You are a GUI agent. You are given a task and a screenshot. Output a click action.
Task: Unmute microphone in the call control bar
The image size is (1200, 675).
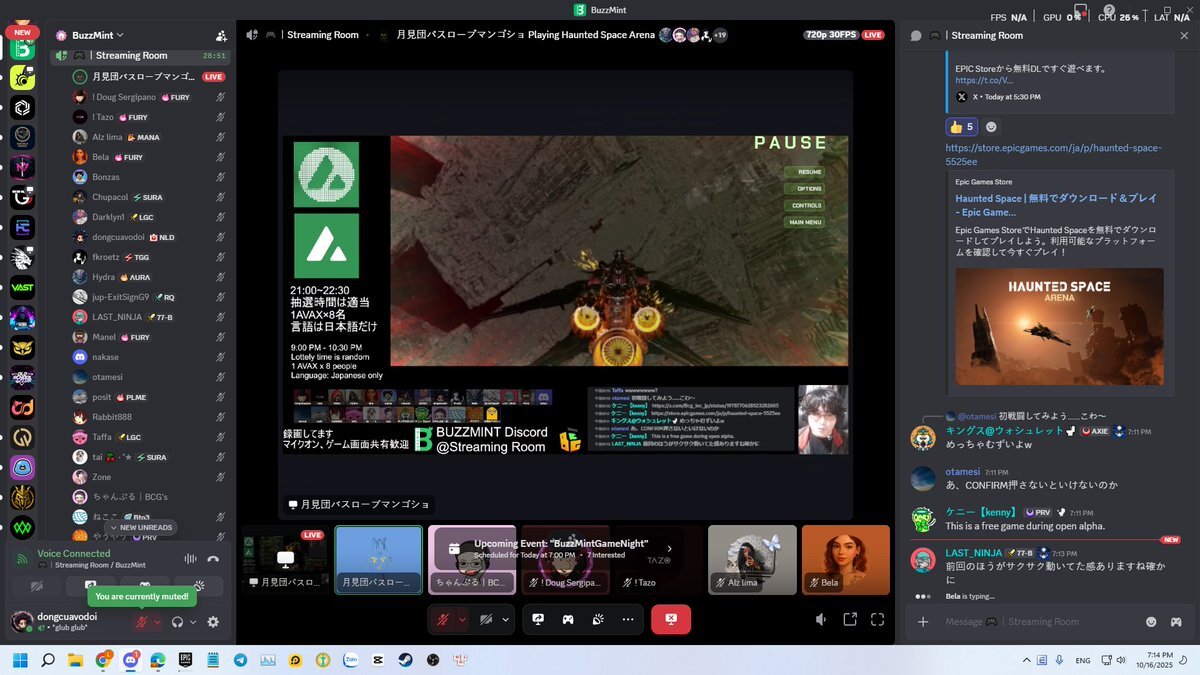[x=441, y=619]
